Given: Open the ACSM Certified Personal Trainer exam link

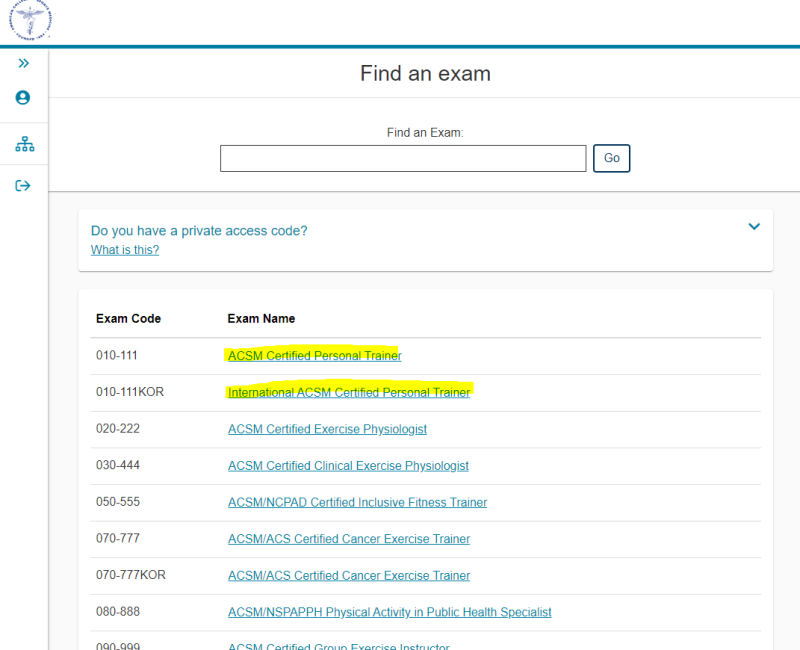Looking at the screenshot, I should pos(315,356).
